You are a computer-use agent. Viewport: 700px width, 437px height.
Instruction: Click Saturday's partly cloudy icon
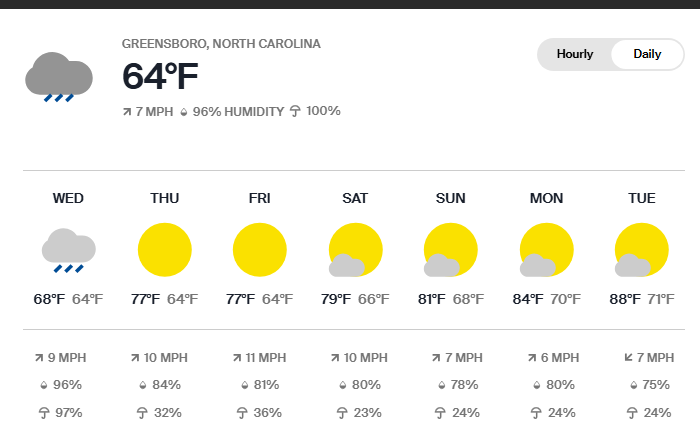tap(355, 251)
